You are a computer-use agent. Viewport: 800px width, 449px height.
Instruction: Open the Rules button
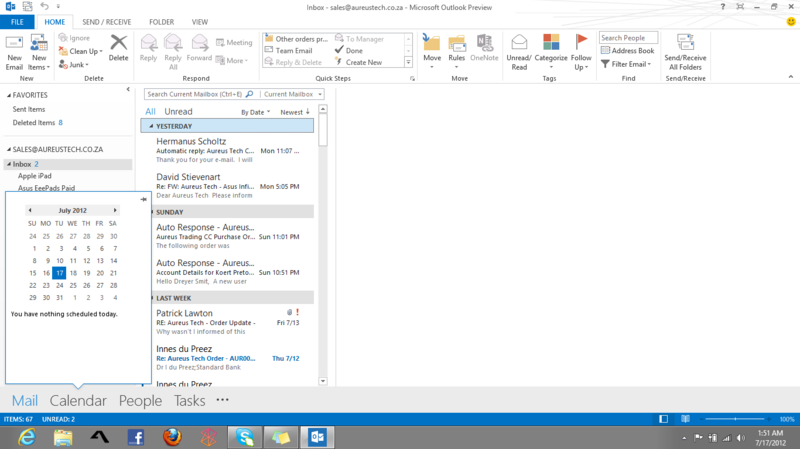pos(457,52)
